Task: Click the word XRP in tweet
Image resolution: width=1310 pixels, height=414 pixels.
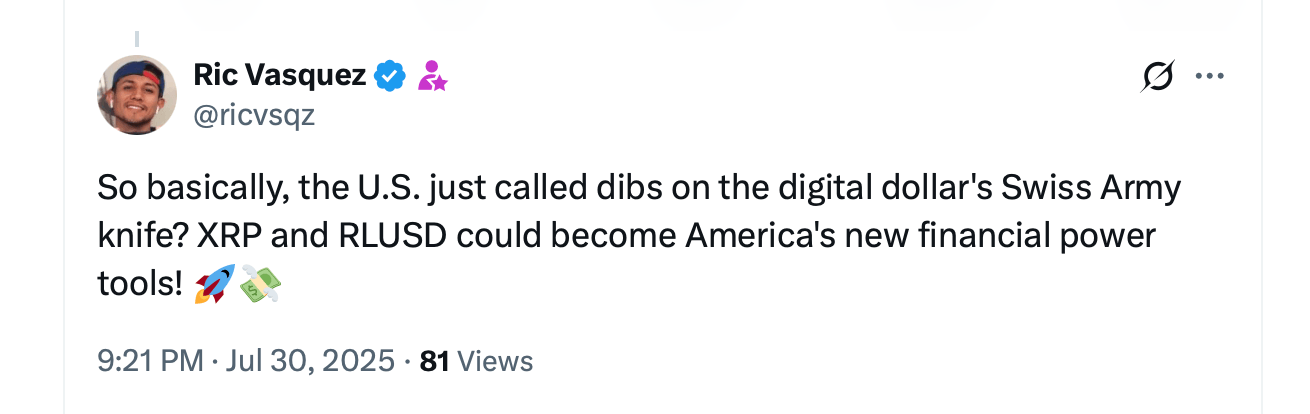Action: [229, 237]
